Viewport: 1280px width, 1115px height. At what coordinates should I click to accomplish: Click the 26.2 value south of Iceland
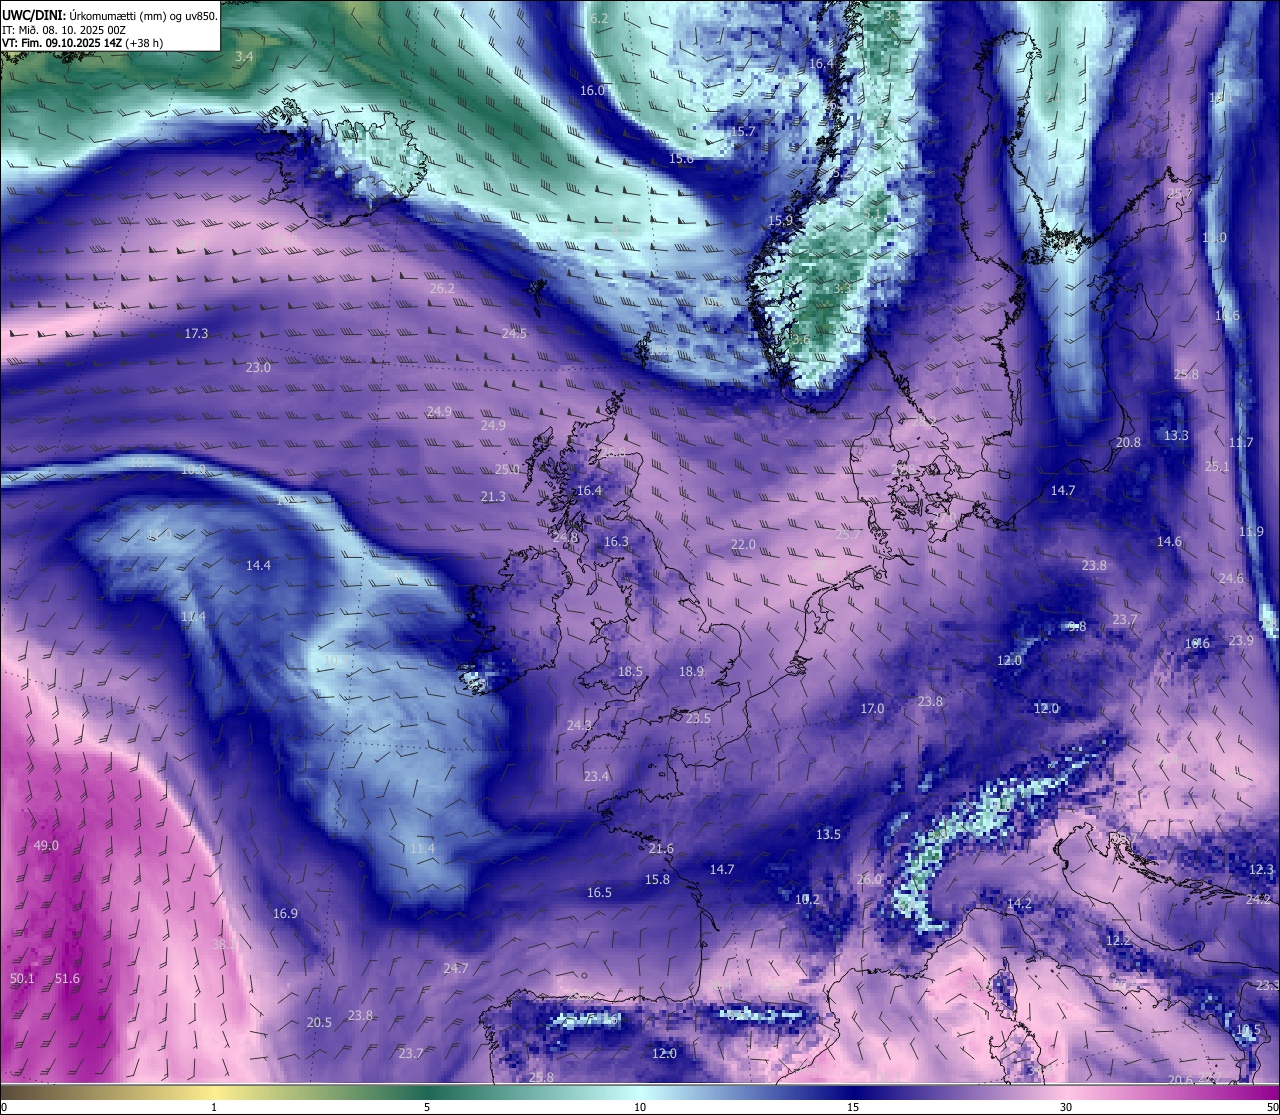click(x=442, y=288)
